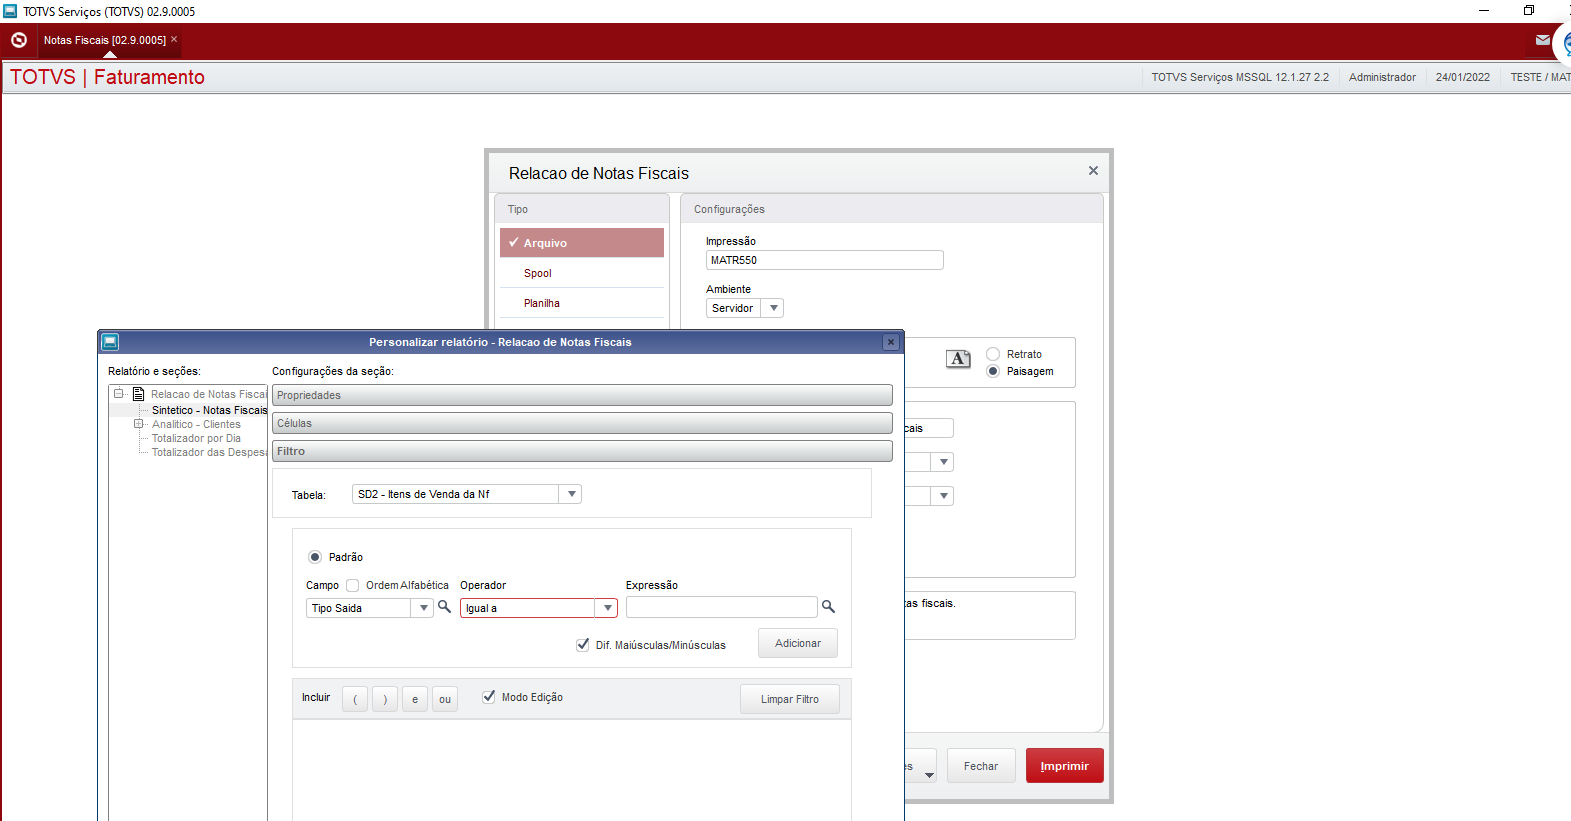Click the date 24/01/2022 in status bar

pyautogui.click(x=1462, y=77)
